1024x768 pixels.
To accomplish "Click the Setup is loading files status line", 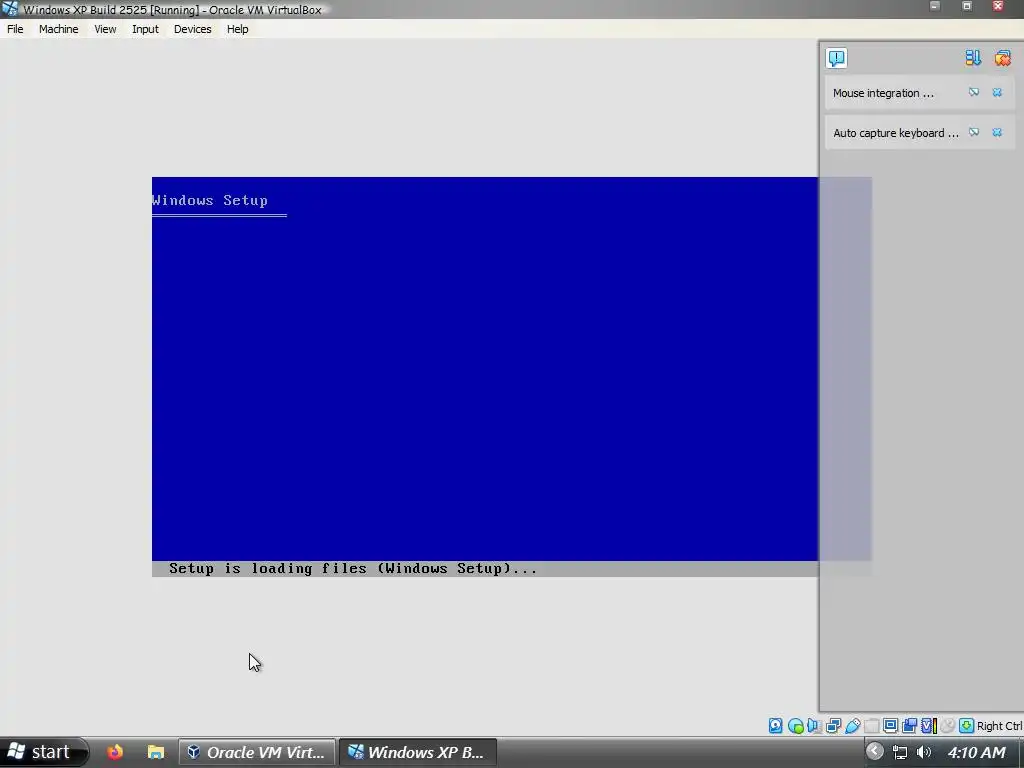I will point(353,569).
